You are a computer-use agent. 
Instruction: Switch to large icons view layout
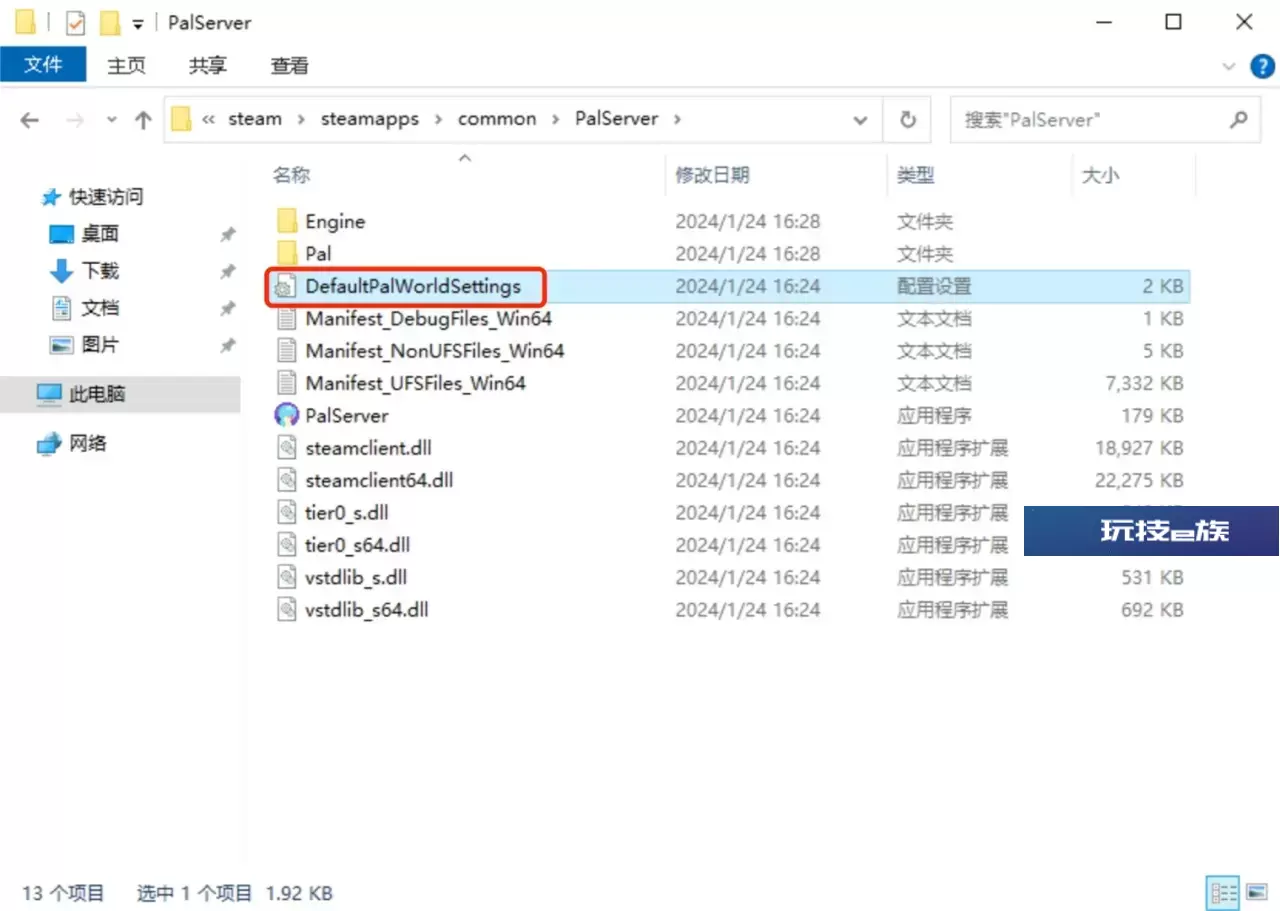[1257, 892]
